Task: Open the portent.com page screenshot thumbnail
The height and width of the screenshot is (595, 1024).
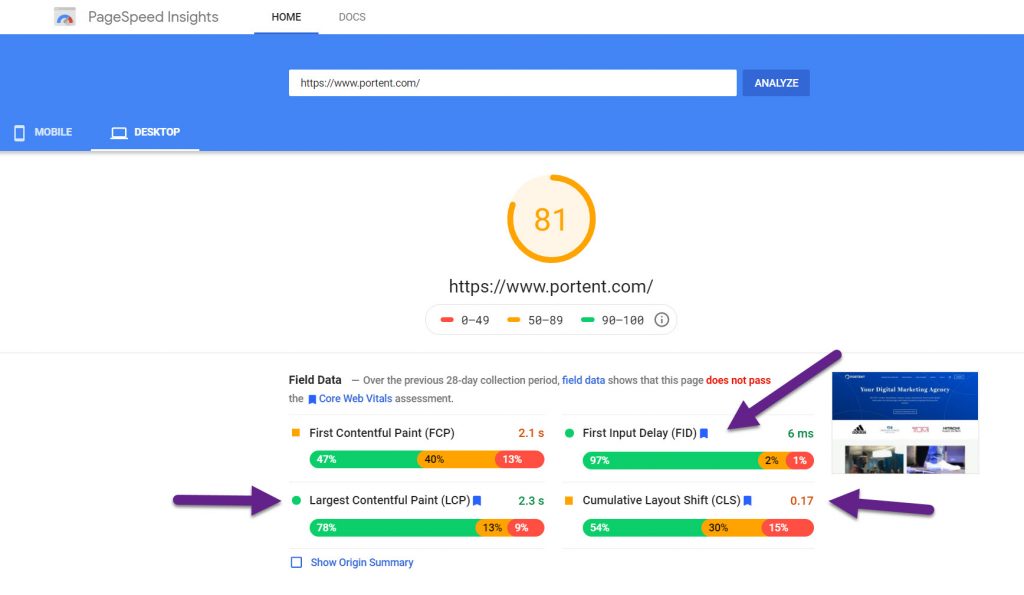Action: (904, 423)
